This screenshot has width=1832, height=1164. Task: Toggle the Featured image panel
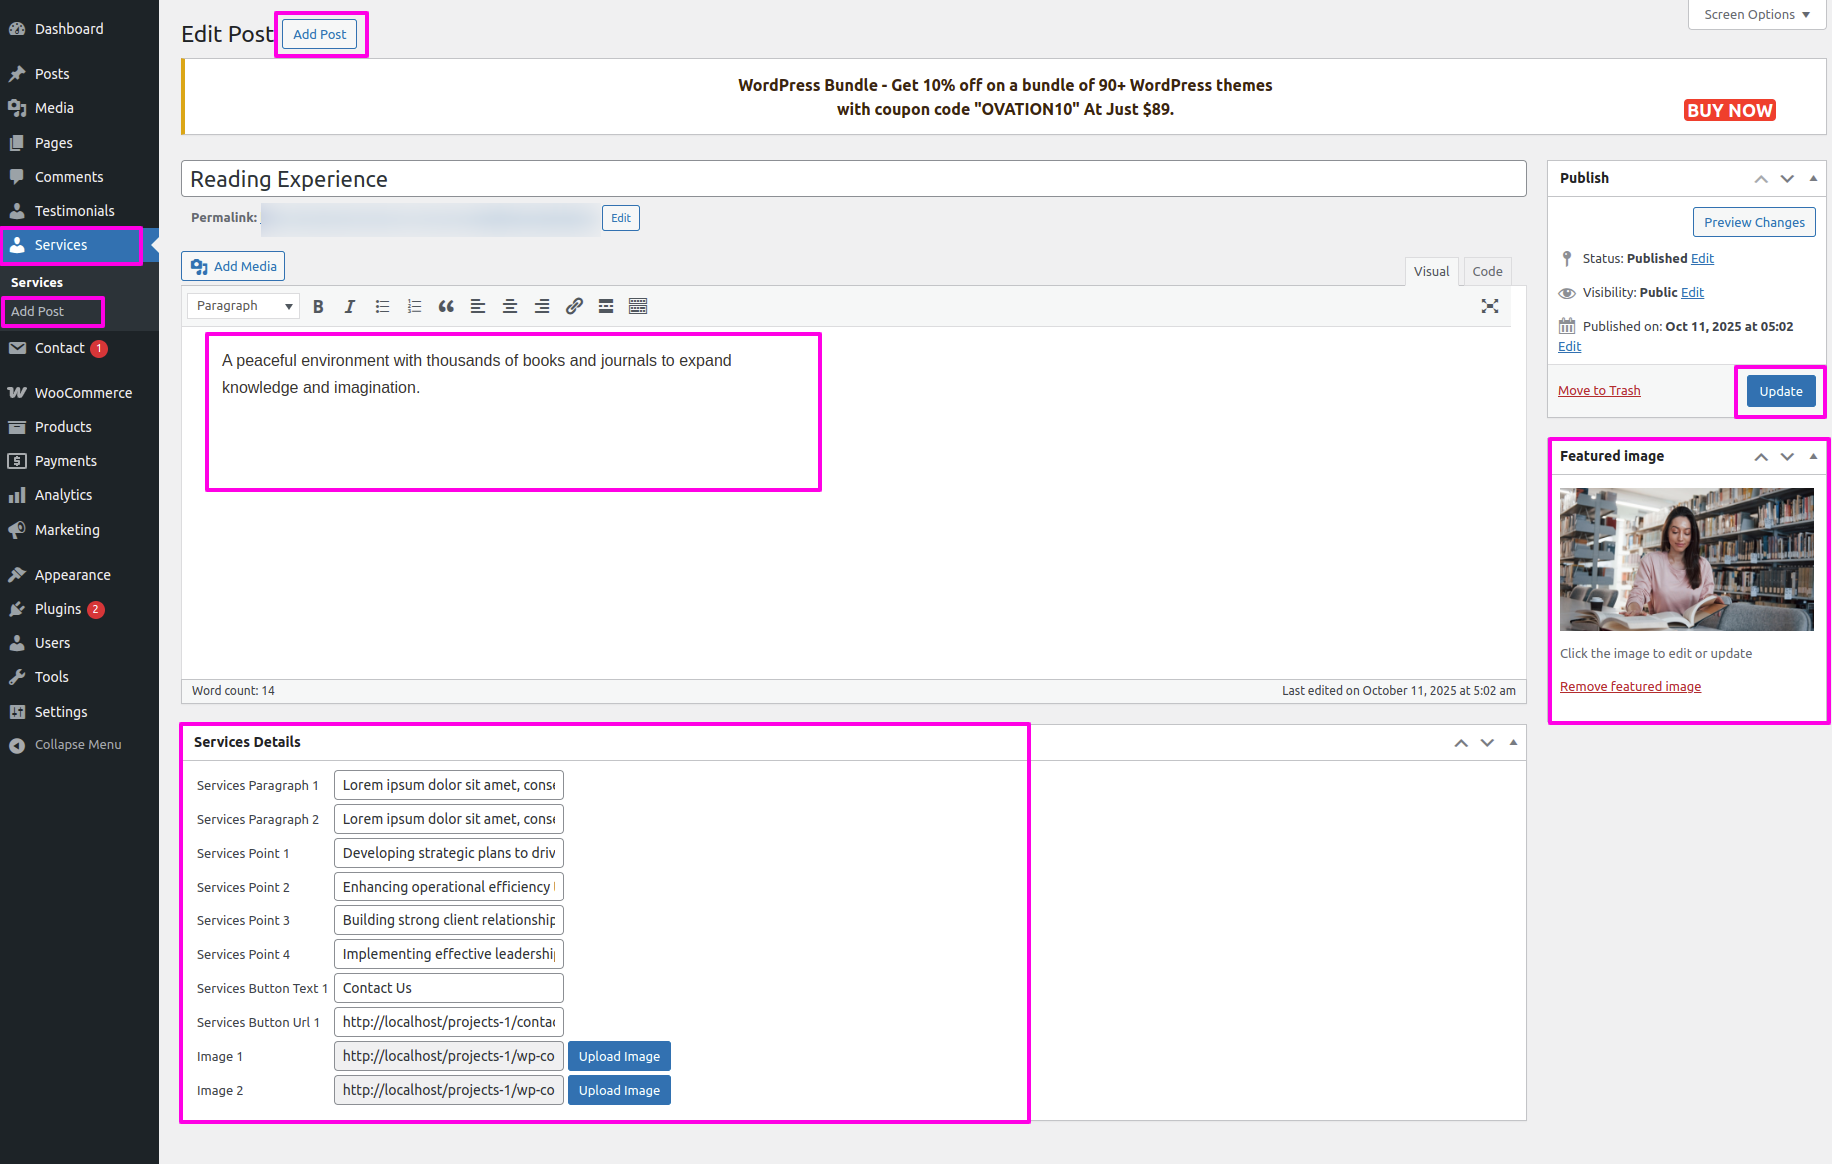click(x=1813, y=457)
